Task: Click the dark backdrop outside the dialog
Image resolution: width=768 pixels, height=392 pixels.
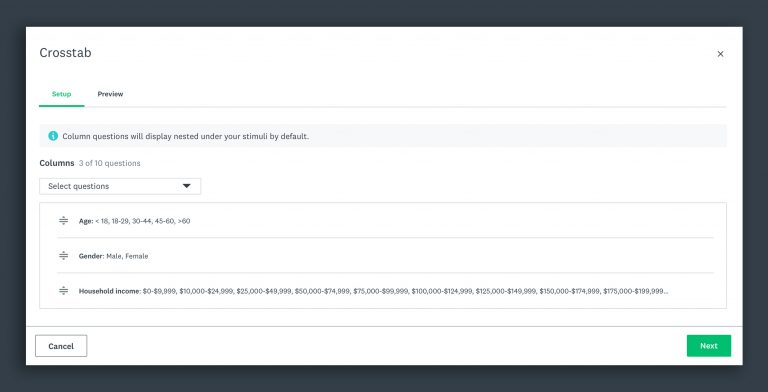Action: pyautogui.click(x=384, y=12)
